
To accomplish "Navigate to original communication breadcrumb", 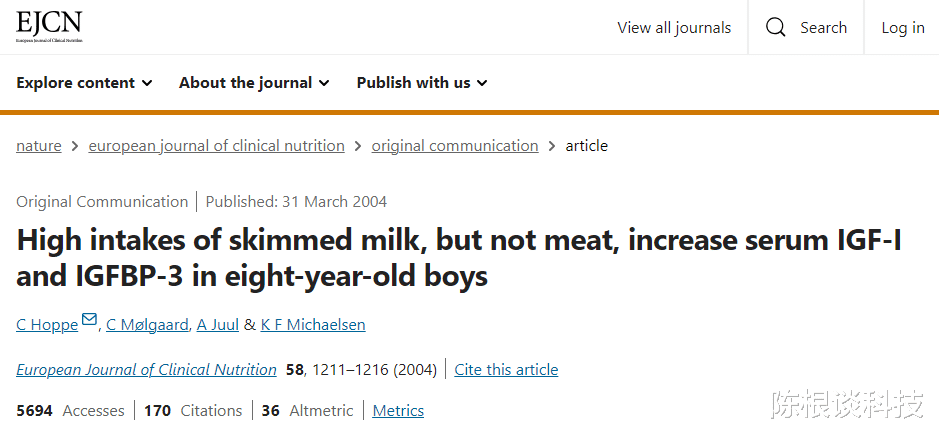I will [x=455, y=146].
